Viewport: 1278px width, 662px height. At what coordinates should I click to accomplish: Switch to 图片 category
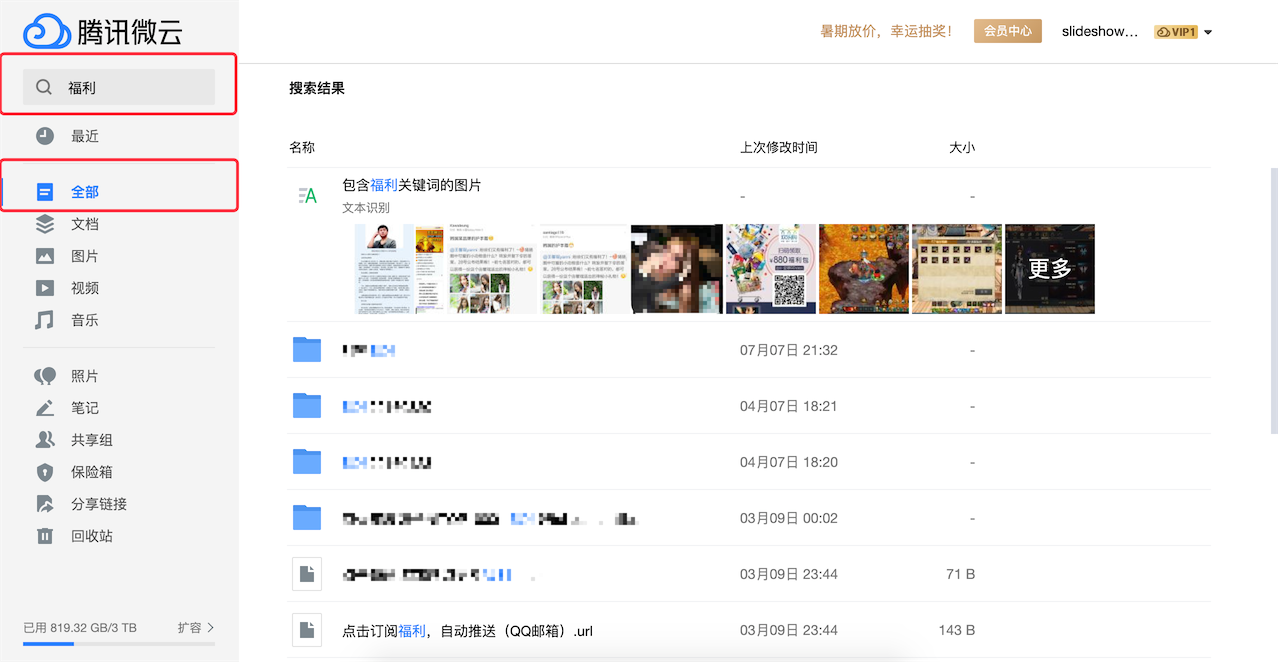(x=85, y=256)
